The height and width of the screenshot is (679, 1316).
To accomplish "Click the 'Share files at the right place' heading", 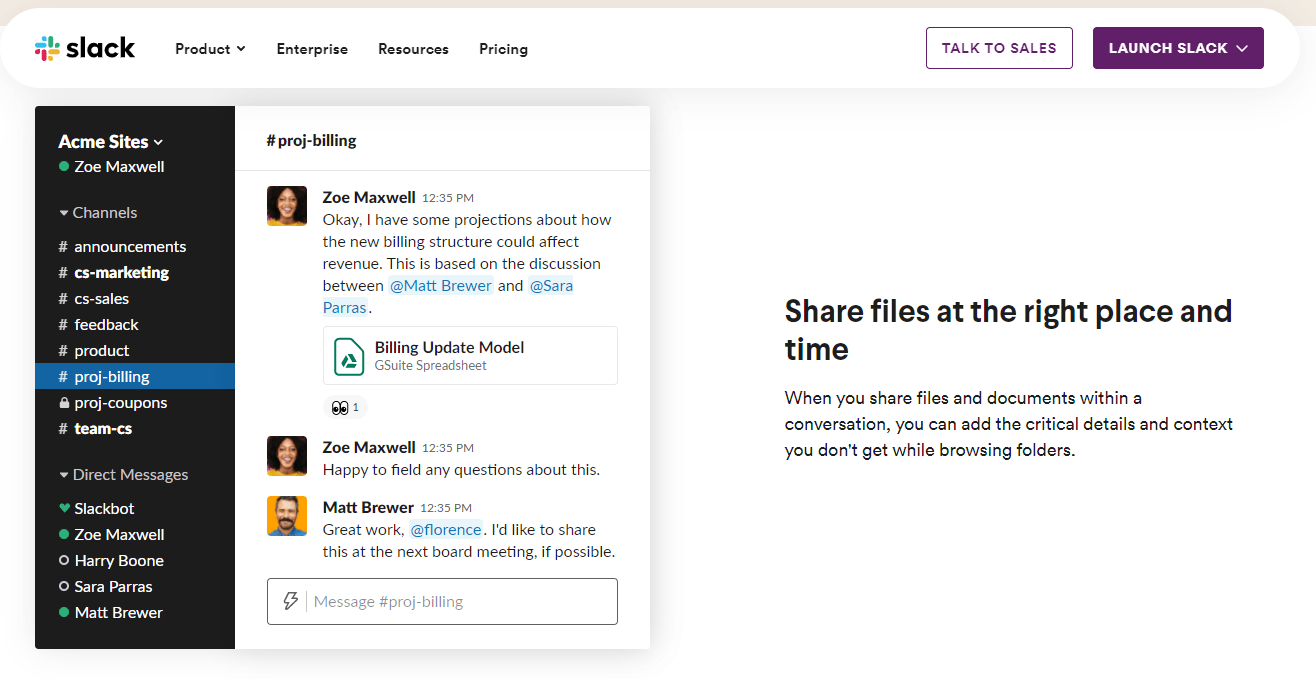I will click(x=1008, y=330).
